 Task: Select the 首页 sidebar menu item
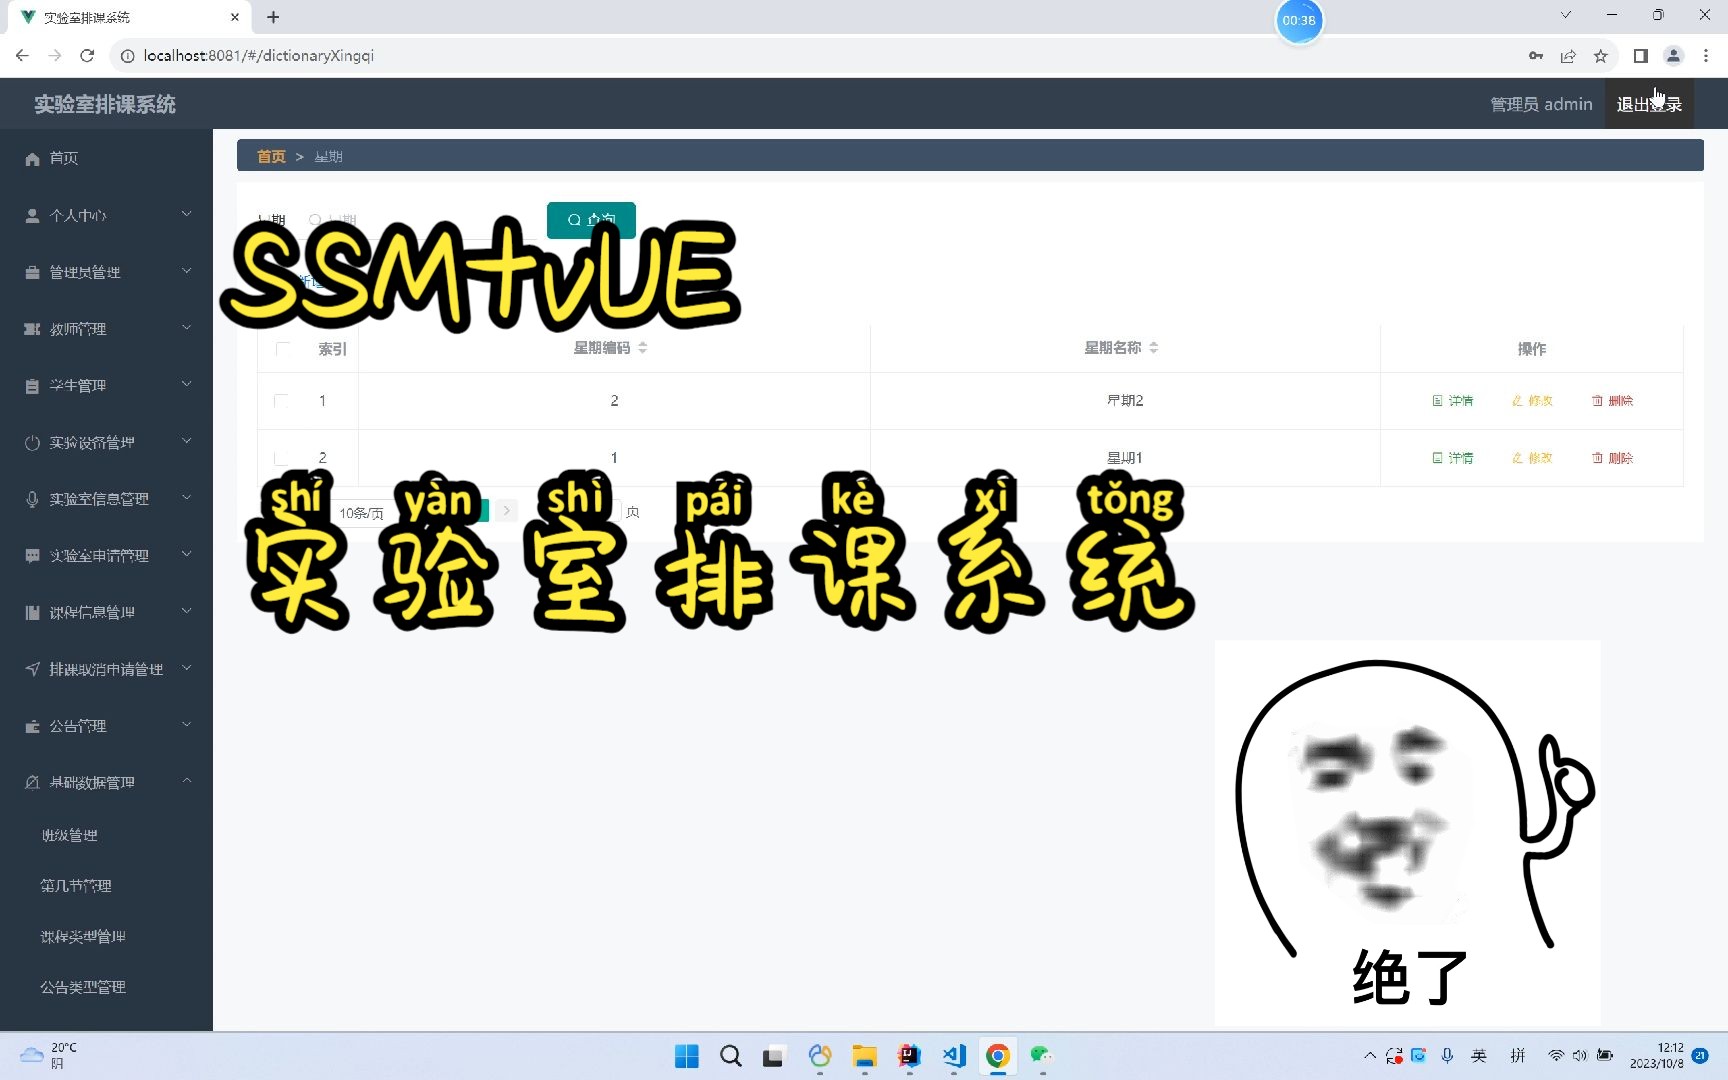[x=106, y=159]
